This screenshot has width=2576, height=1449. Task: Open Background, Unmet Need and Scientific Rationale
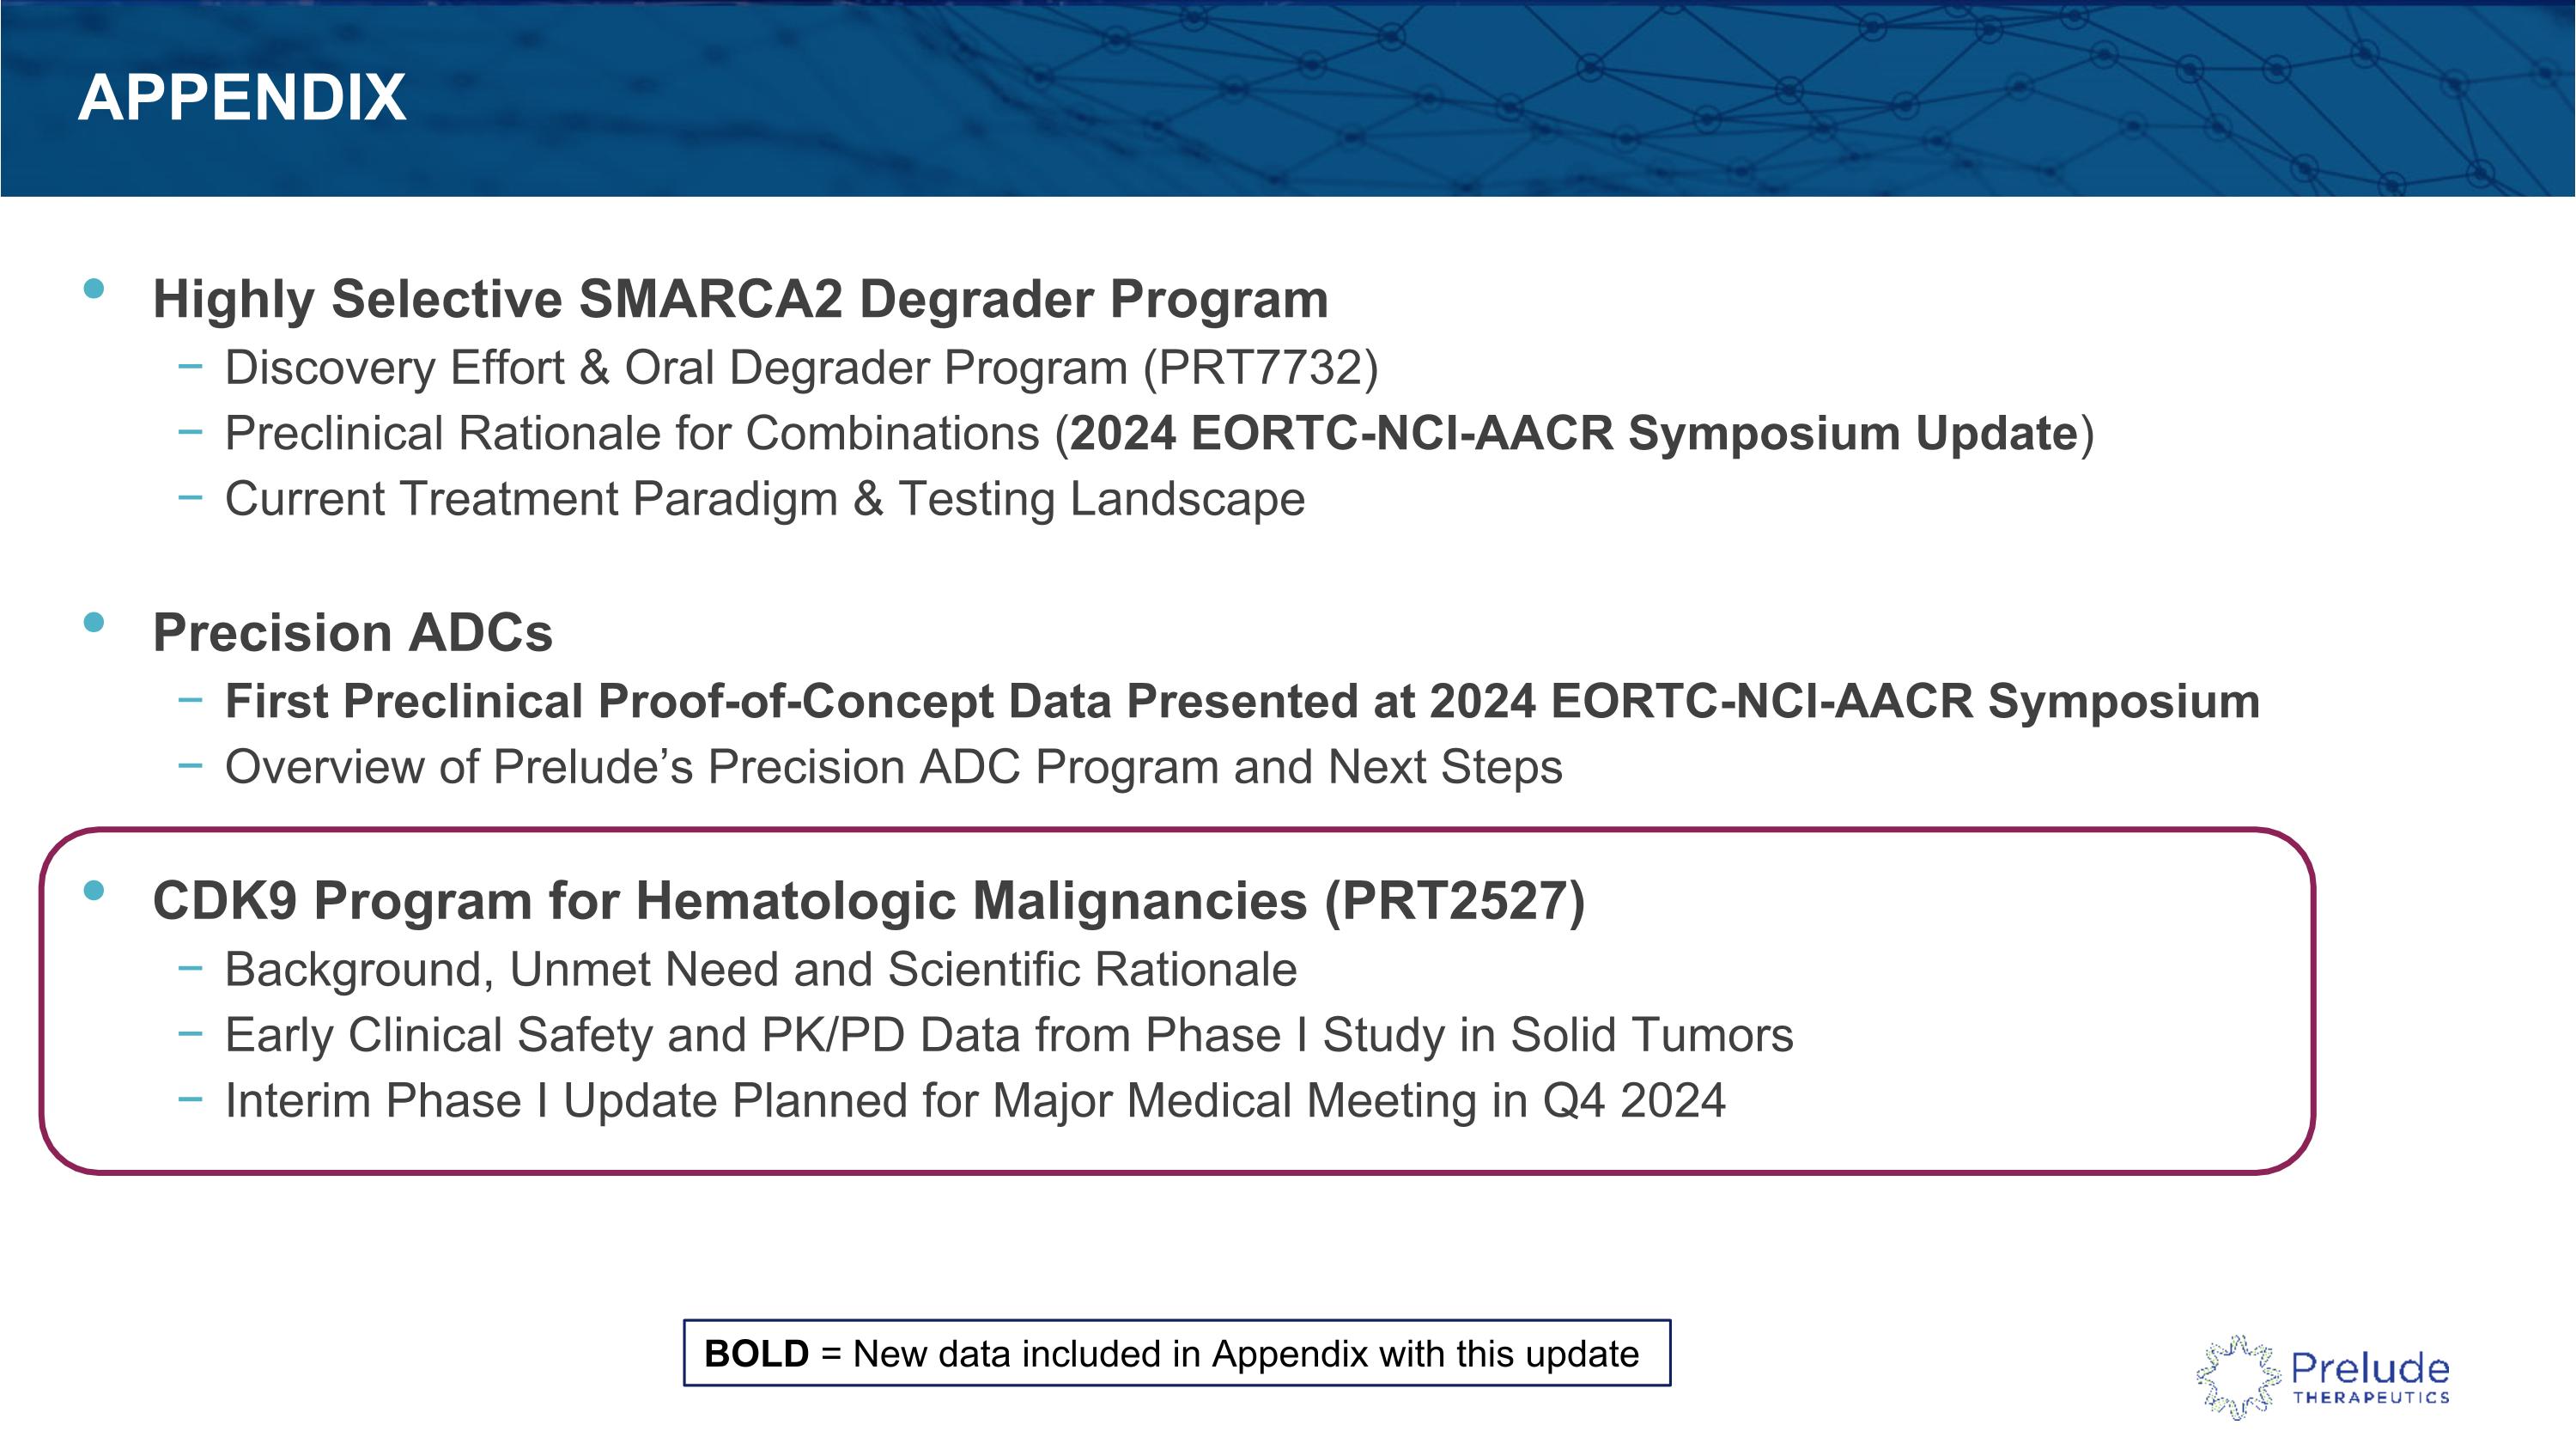tap(761, 969)
